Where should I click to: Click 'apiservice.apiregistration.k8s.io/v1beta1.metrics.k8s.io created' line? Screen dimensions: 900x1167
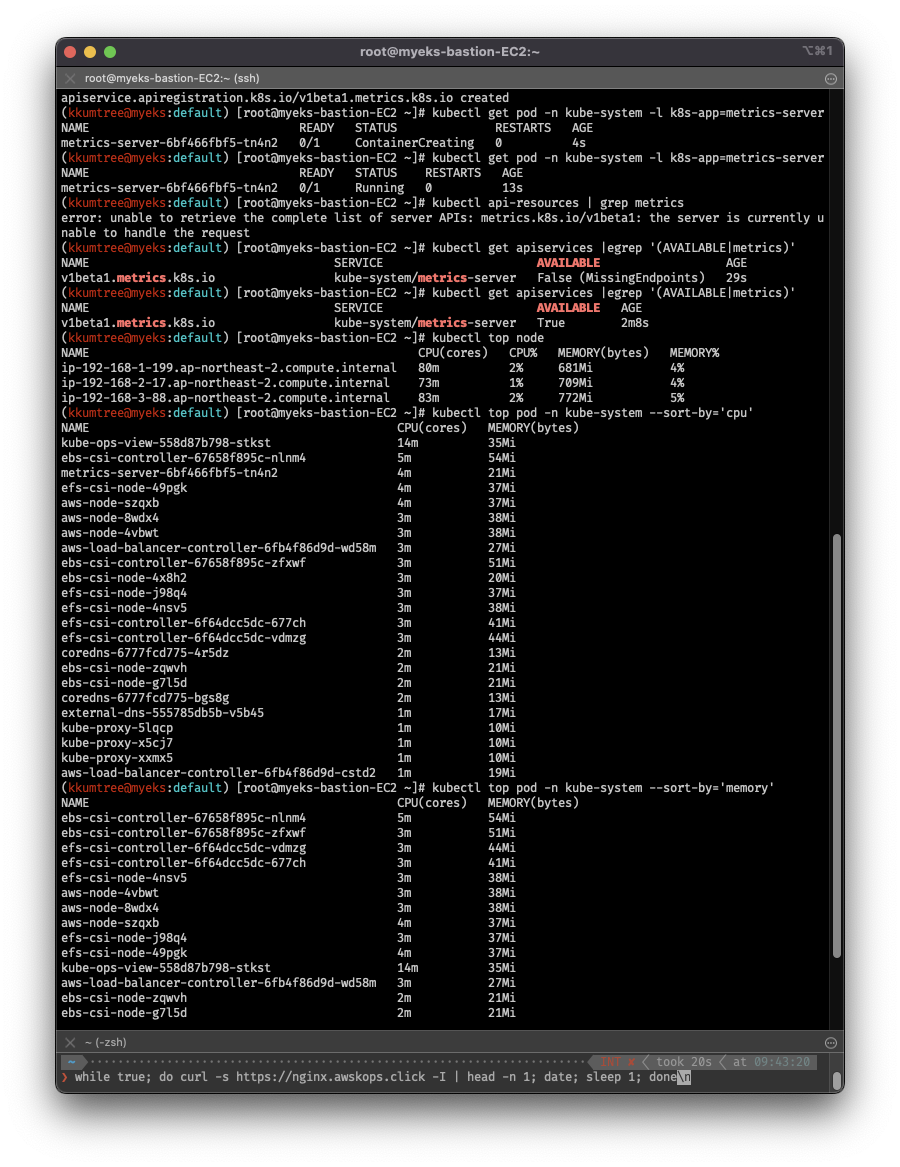[x=285, y=98]
